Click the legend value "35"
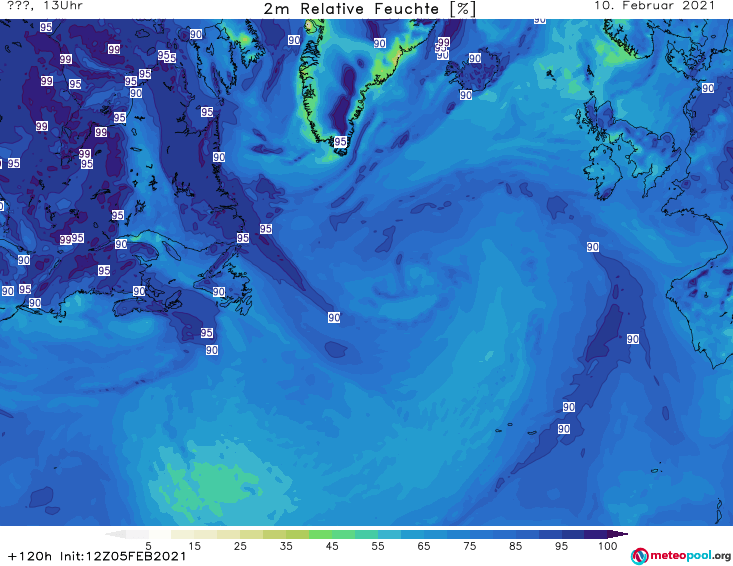This screenshot has height=566, width=733. point(286,546)
